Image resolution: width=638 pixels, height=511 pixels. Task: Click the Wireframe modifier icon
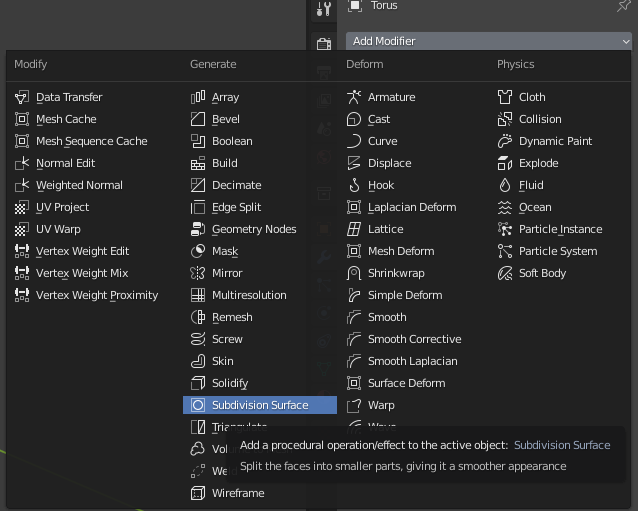coord(198,493)
